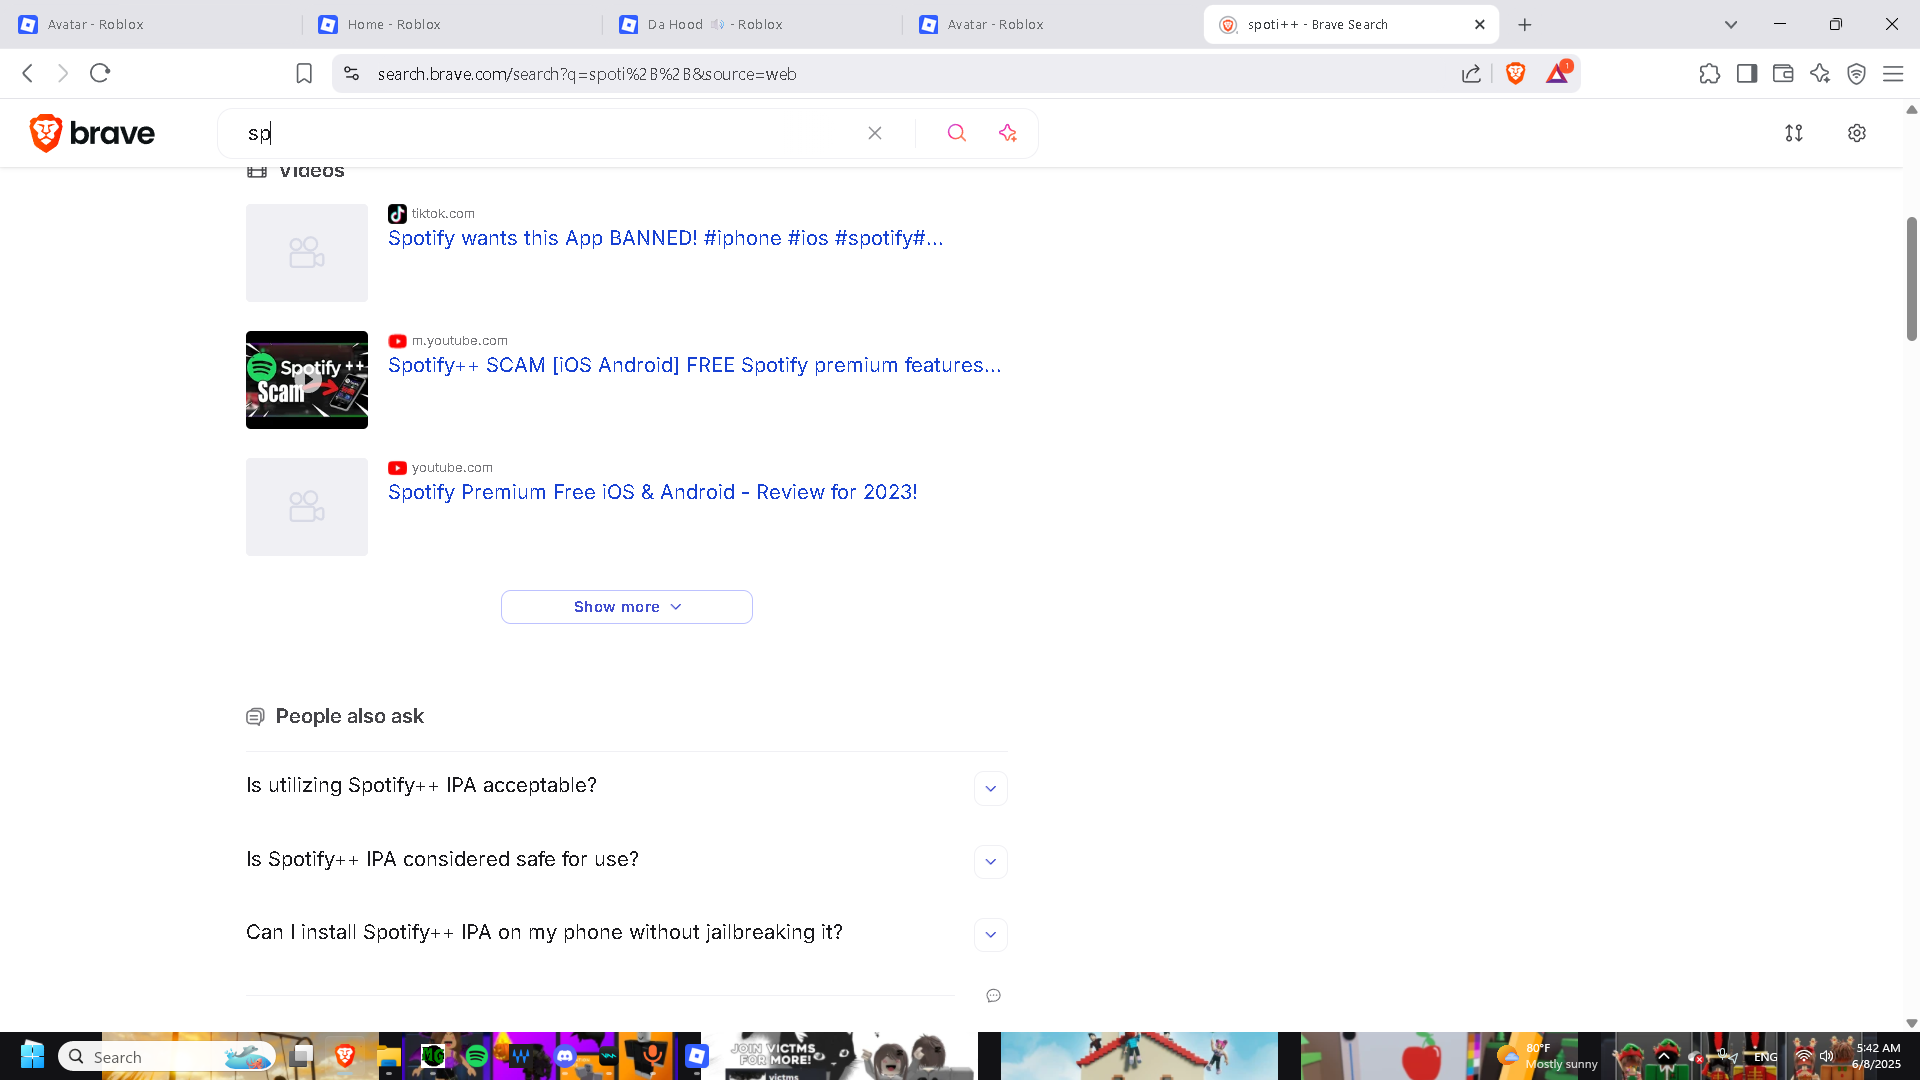1920x1080 pixels.
Task: Go back to the previous page
Action: pyautogui.click(x=28, y=73)
